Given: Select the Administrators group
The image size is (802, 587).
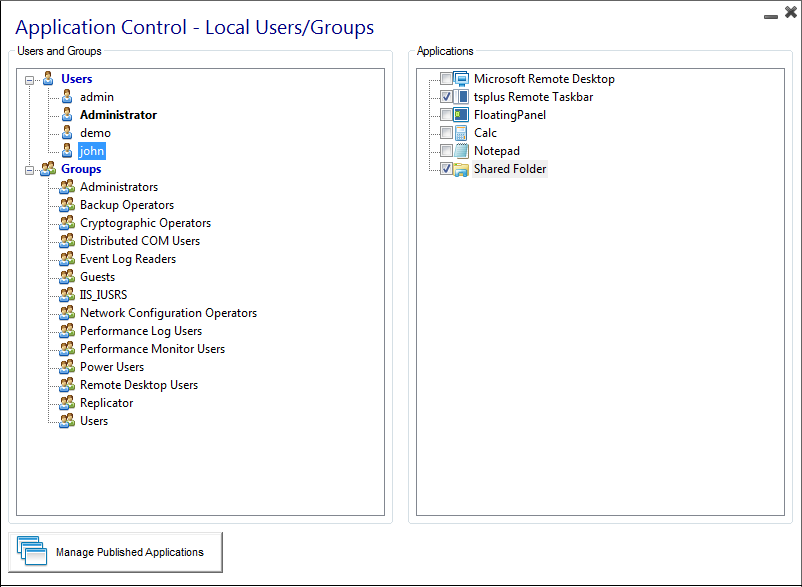Looking at the screenshot, I should pyautogui.click(x=119, y=187).
